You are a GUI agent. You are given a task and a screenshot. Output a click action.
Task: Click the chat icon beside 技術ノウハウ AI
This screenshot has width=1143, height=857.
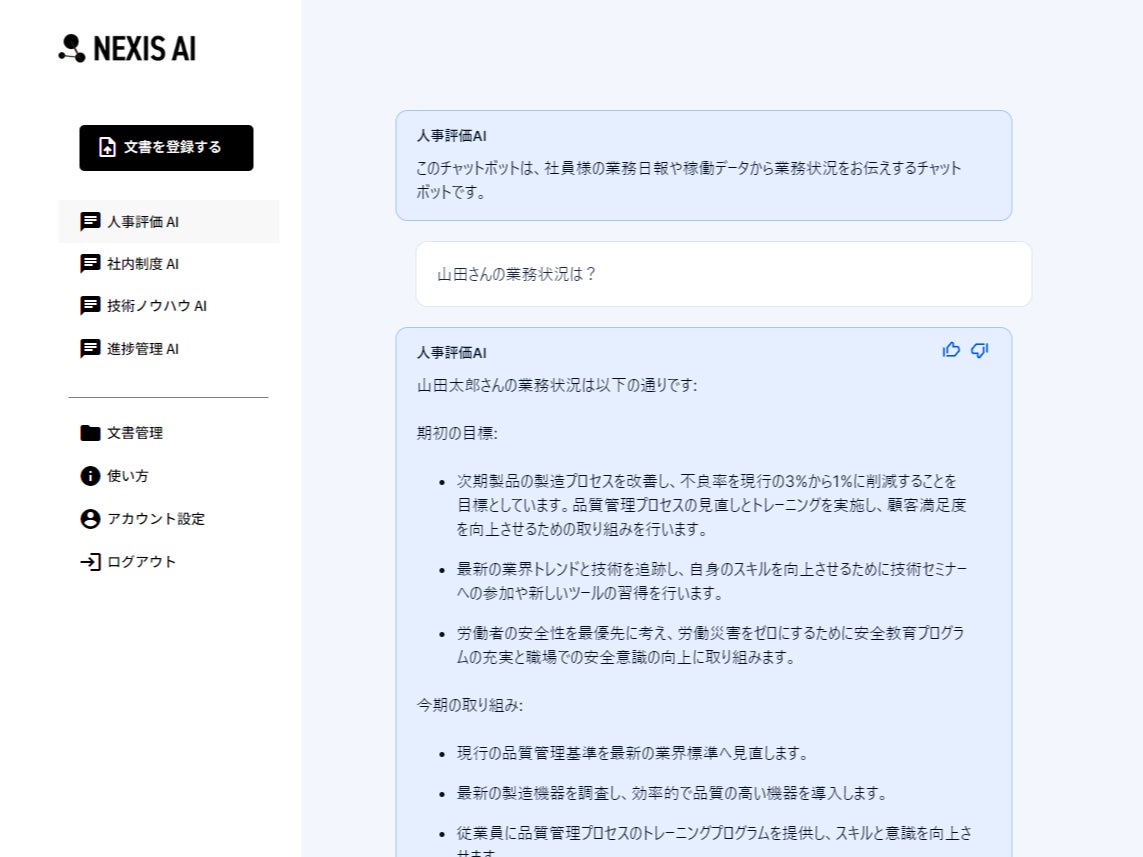click(90, 306)
